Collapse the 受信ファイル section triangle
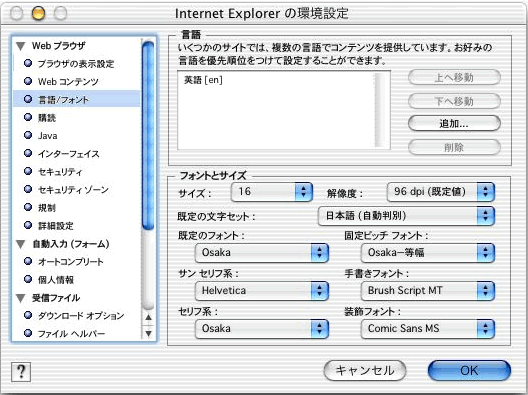Screen dimensions: 528x395 pyautogui.click(x=21, y=298)
